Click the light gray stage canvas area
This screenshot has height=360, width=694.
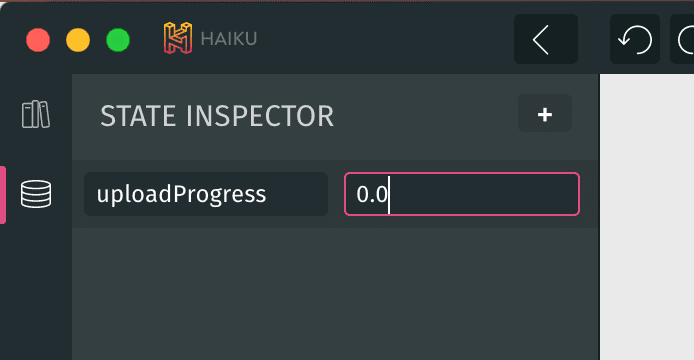coord(647,217)
